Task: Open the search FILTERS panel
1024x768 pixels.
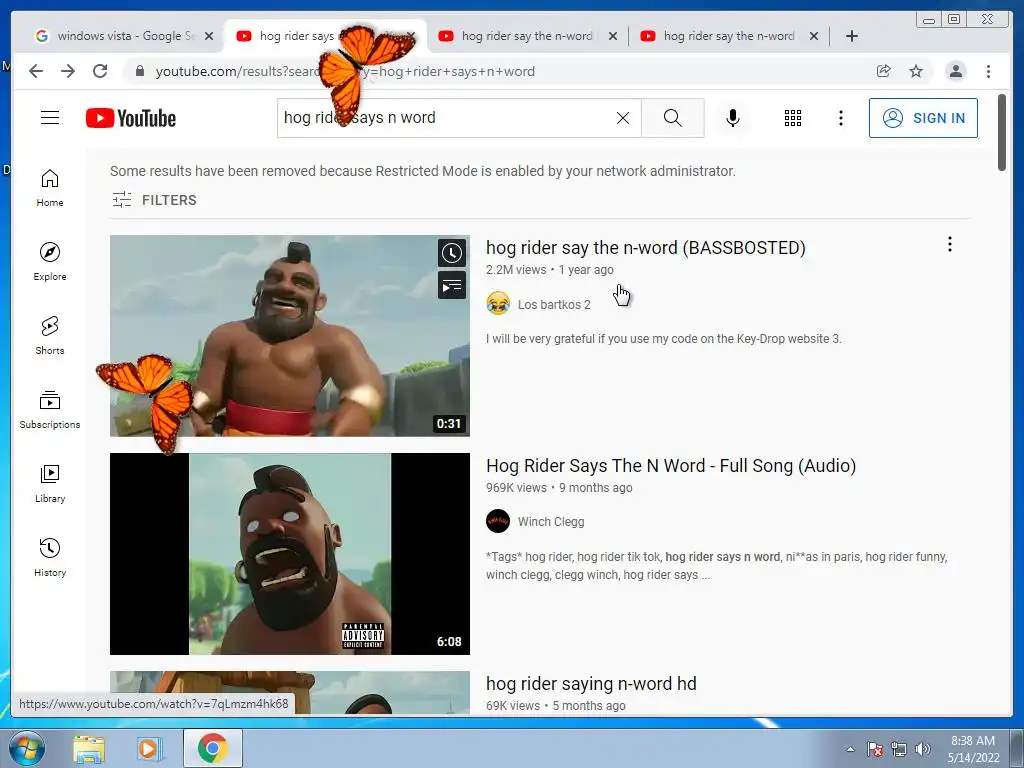Action: [154, 200]
